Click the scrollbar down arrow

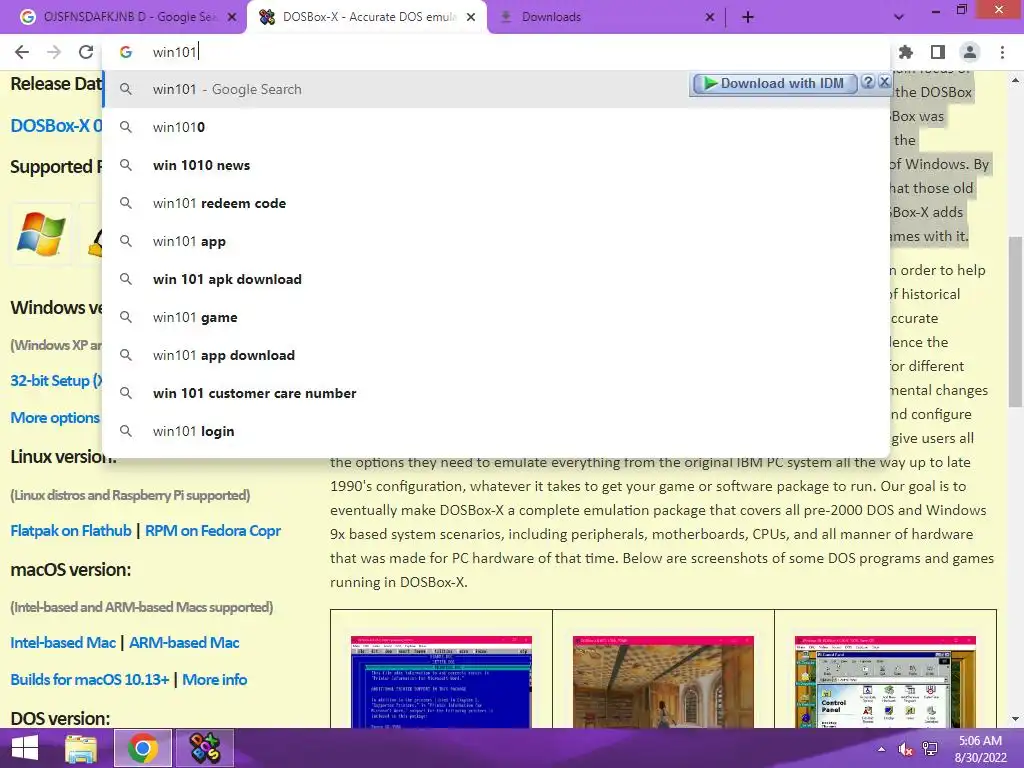[x=1015, y=719]
